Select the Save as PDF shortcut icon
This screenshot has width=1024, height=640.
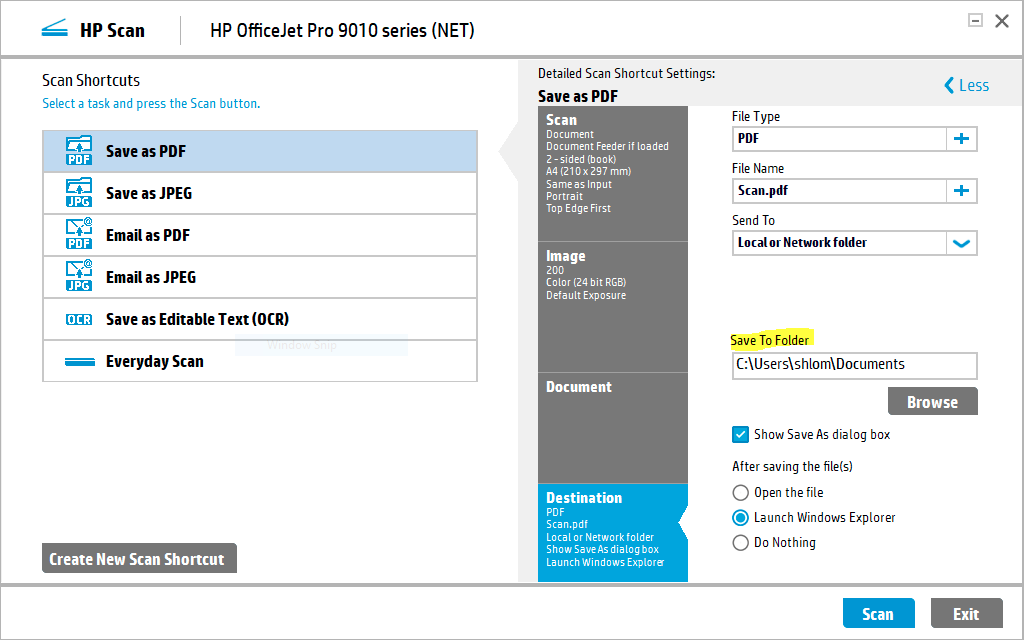point(78,151)
